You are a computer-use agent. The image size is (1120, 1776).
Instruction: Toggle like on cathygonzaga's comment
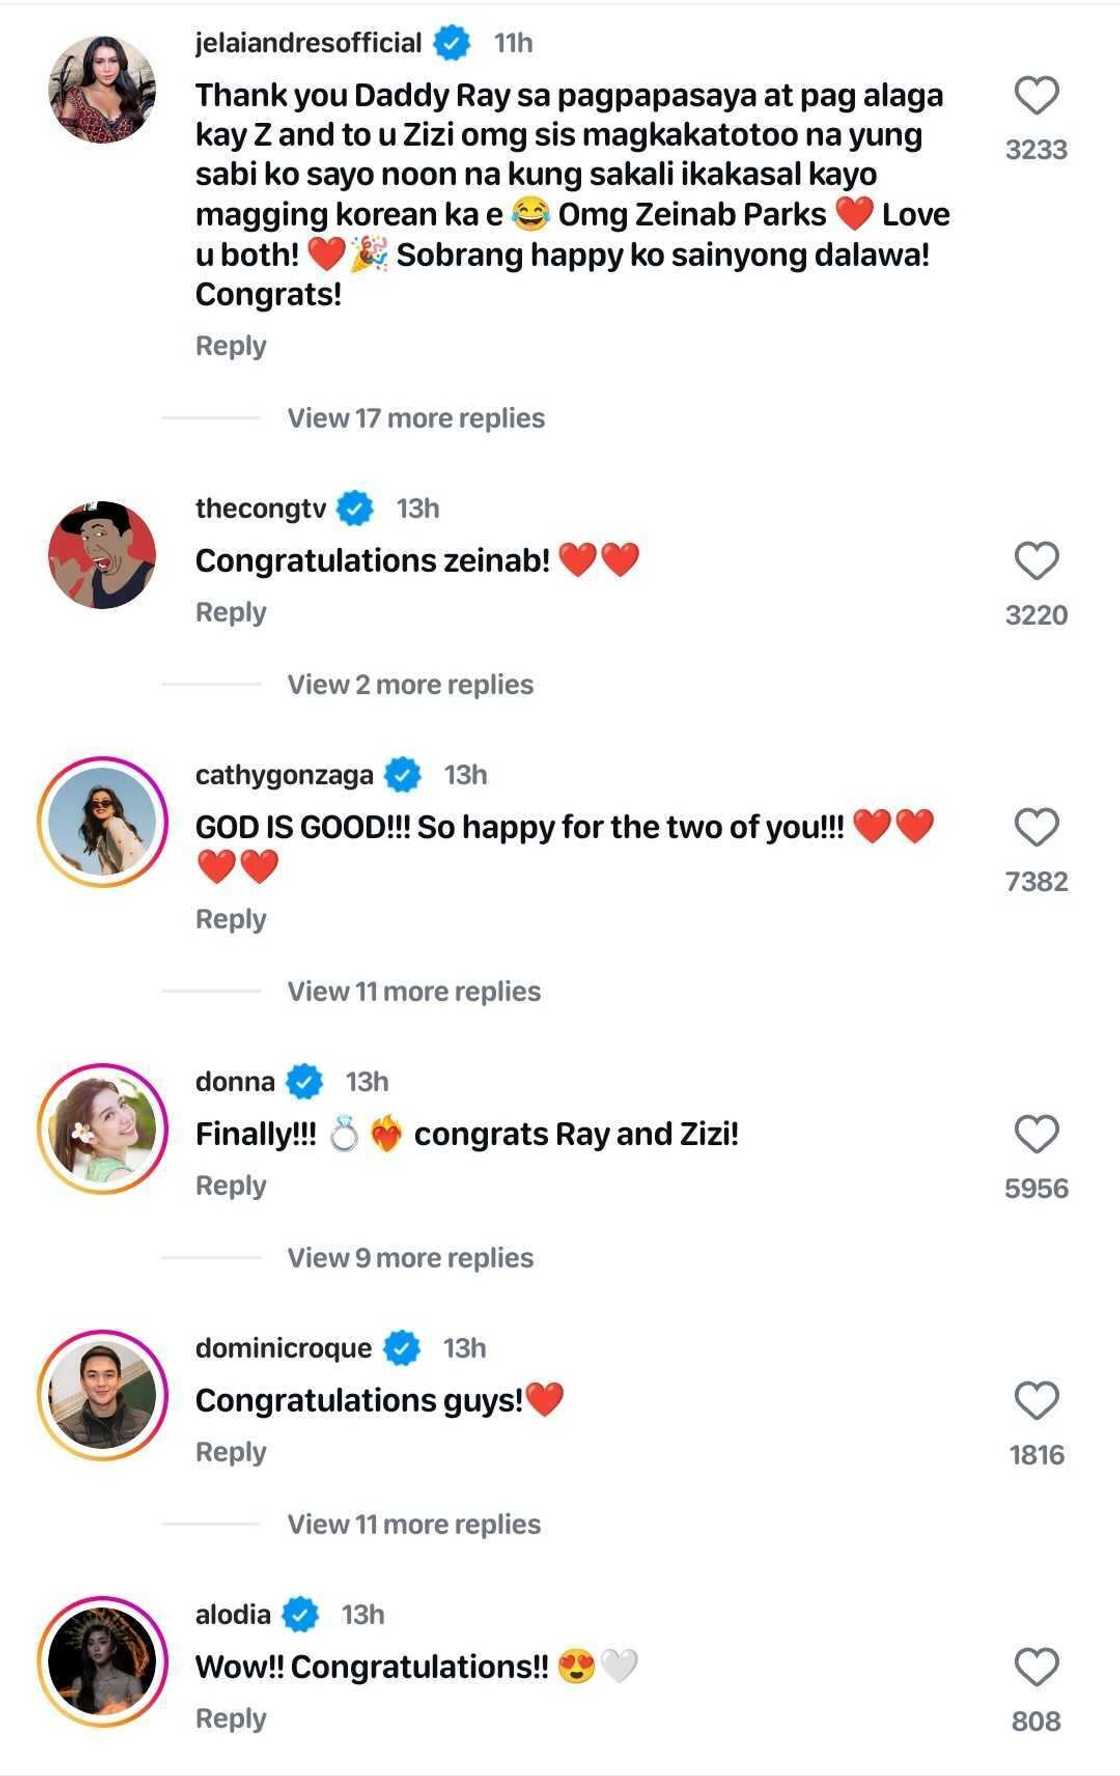(x=1035, y=825)
